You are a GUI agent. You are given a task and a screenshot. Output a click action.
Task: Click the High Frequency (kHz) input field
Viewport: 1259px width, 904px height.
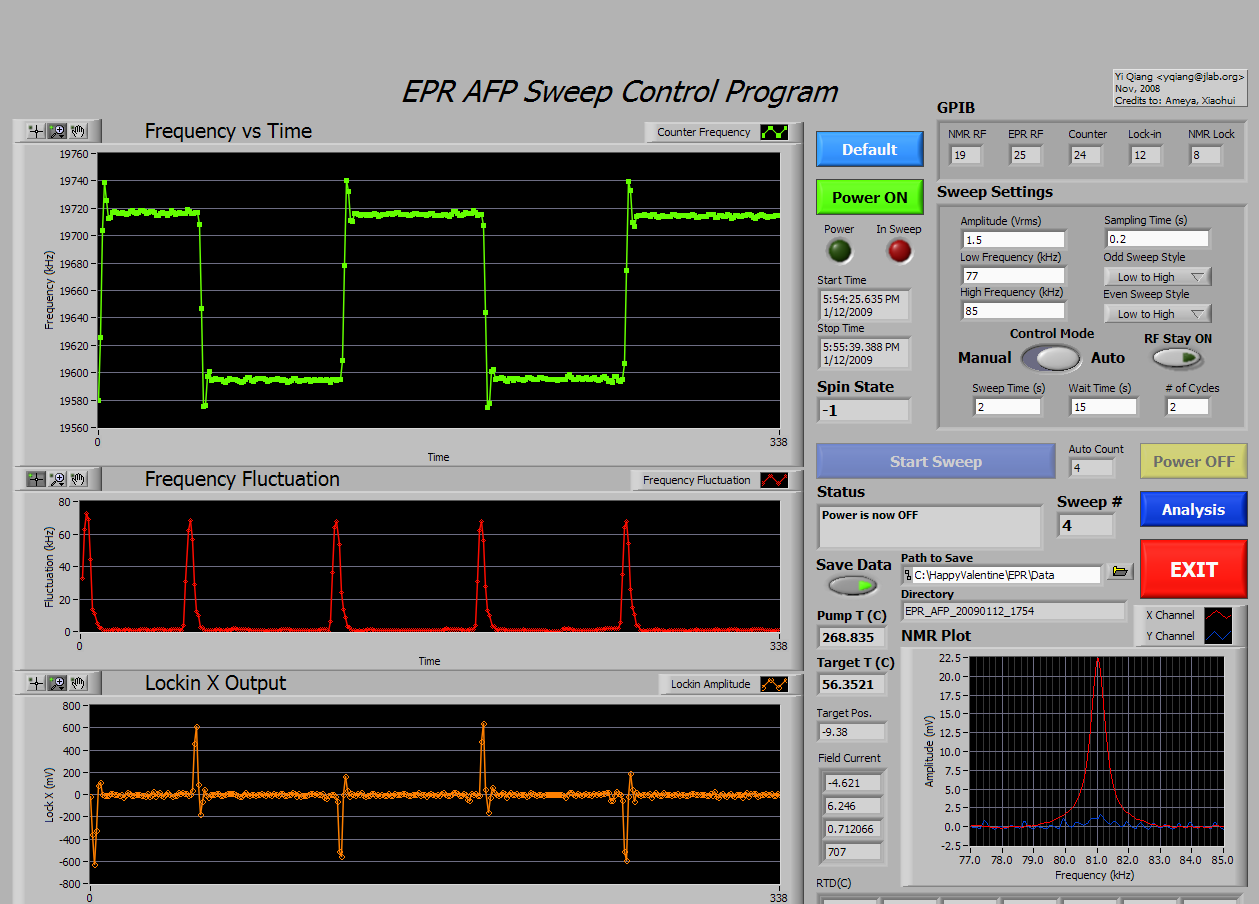(1013, 310)
